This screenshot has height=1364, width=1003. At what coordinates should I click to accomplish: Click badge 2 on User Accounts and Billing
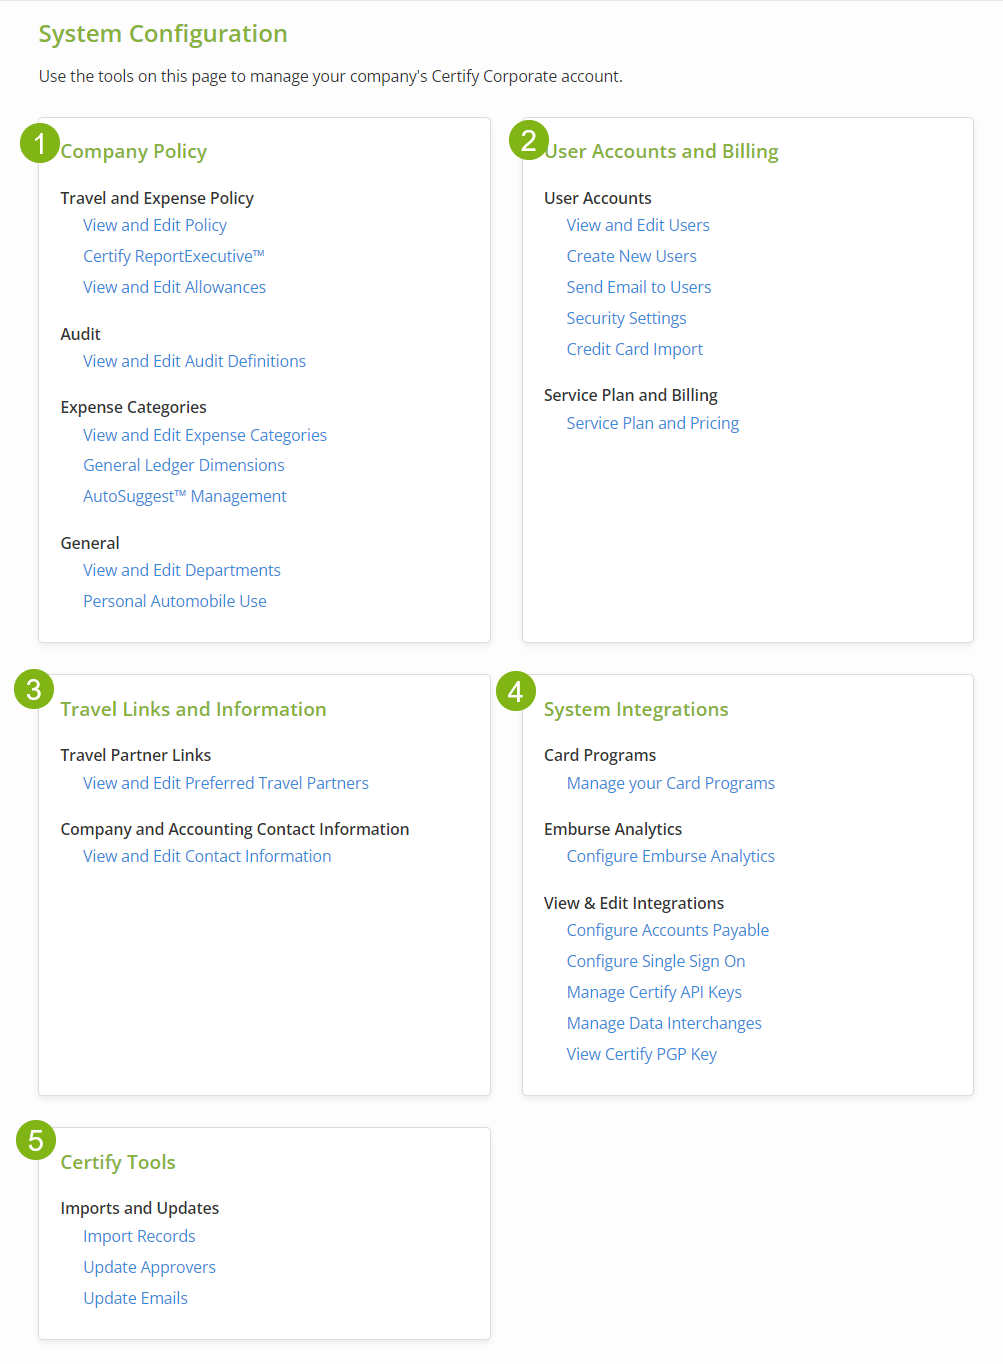[x=528, y=142]
